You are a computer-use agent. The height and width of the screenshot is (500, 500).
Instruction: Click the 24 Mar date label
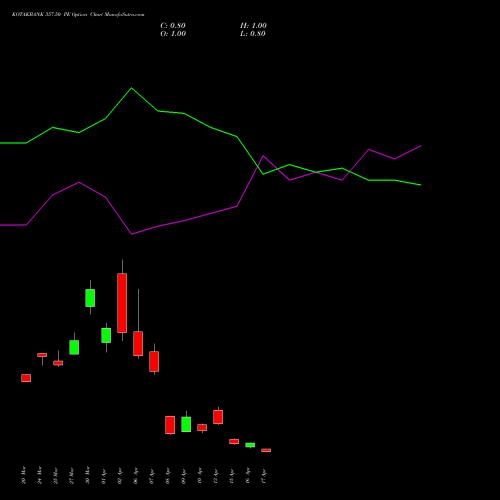pos(39,475)
